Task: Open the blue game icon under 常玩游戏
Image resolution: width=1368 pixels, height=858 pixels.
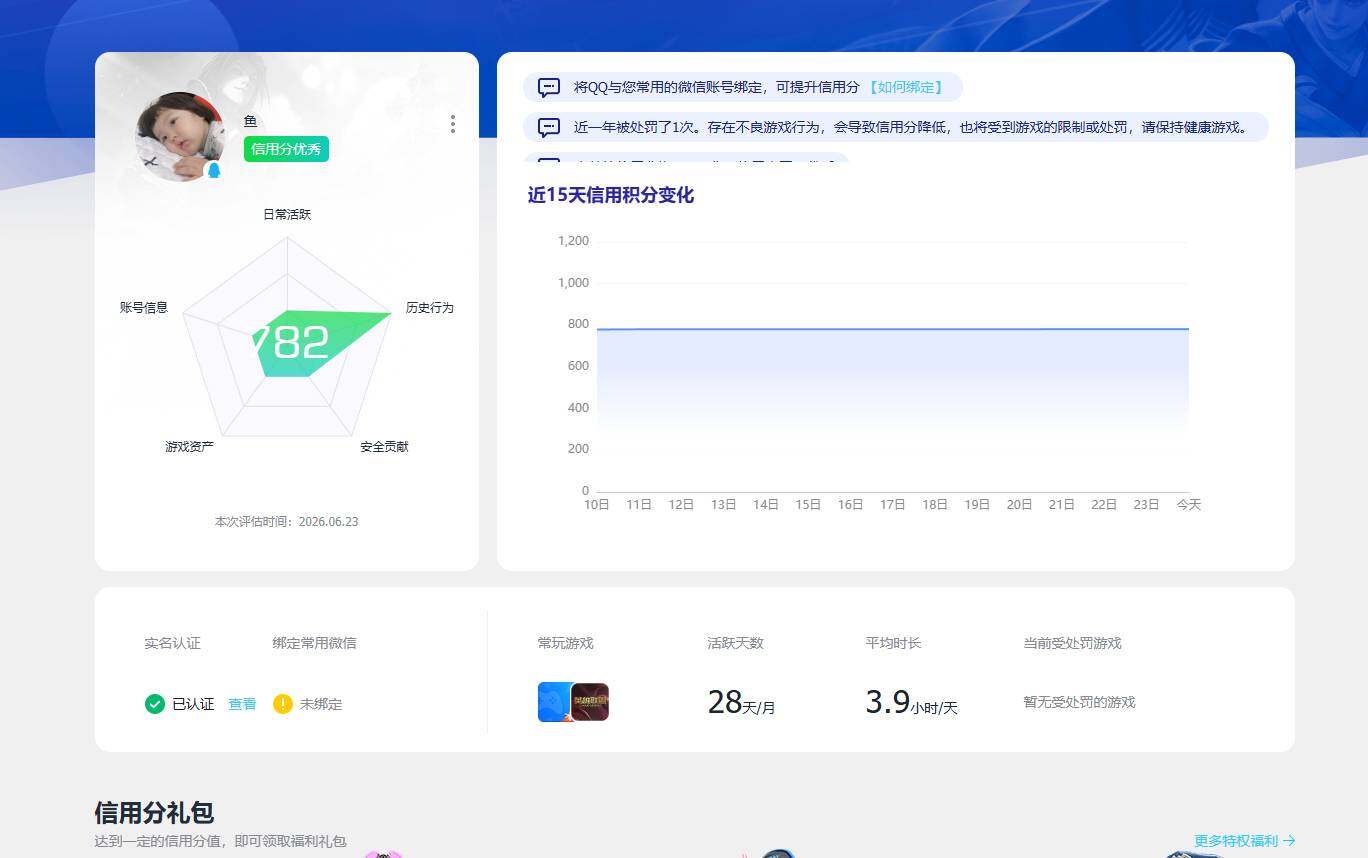Action: pos(554,702)
